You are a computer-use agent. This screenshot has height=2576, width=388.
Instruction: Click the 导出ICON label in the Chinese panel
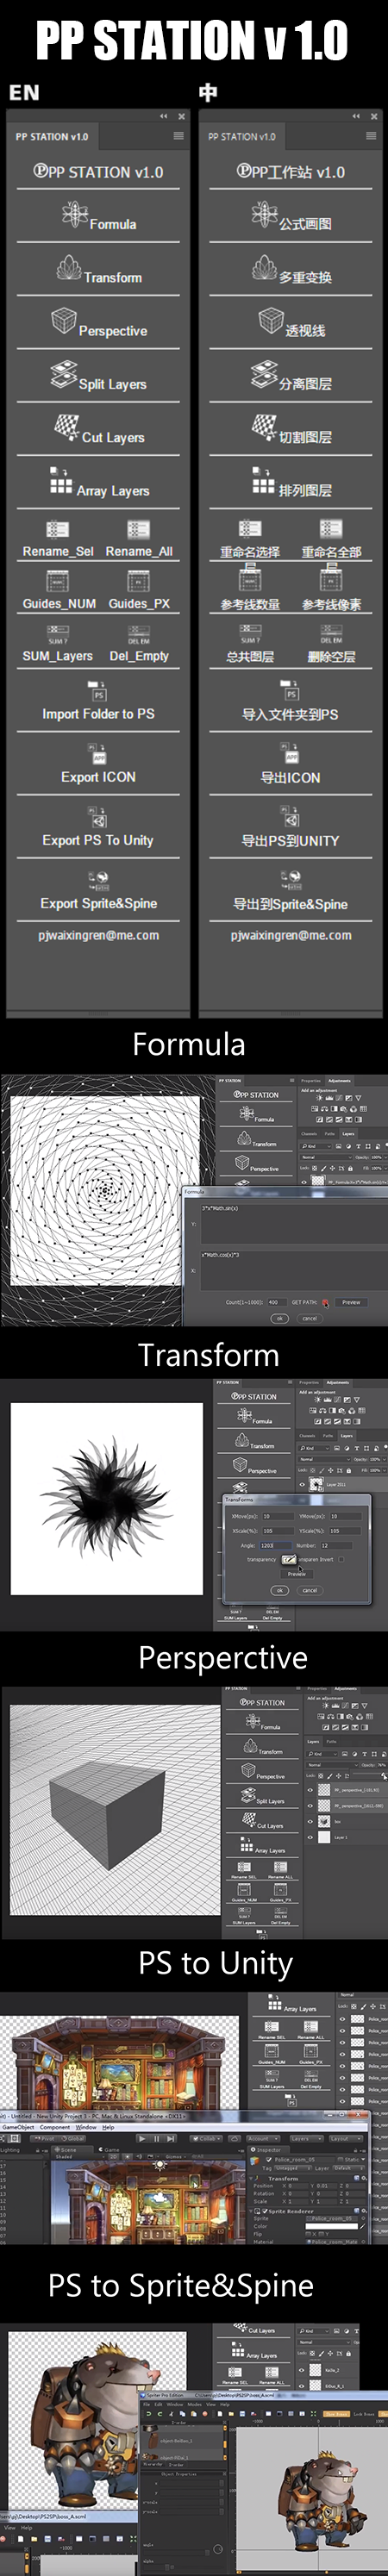[291, 778]
